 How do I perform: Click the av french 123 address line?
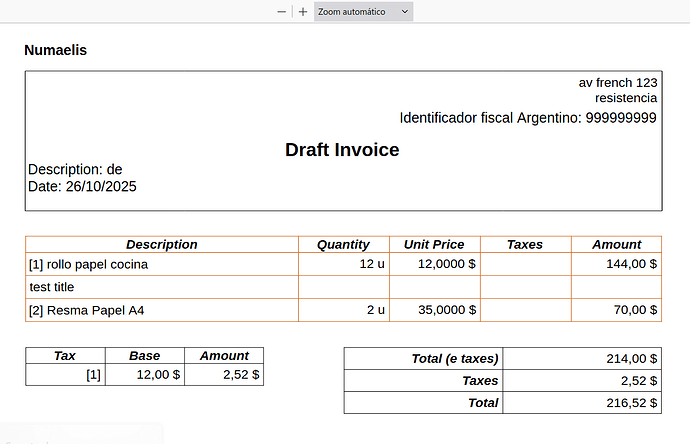coord(617,82)
